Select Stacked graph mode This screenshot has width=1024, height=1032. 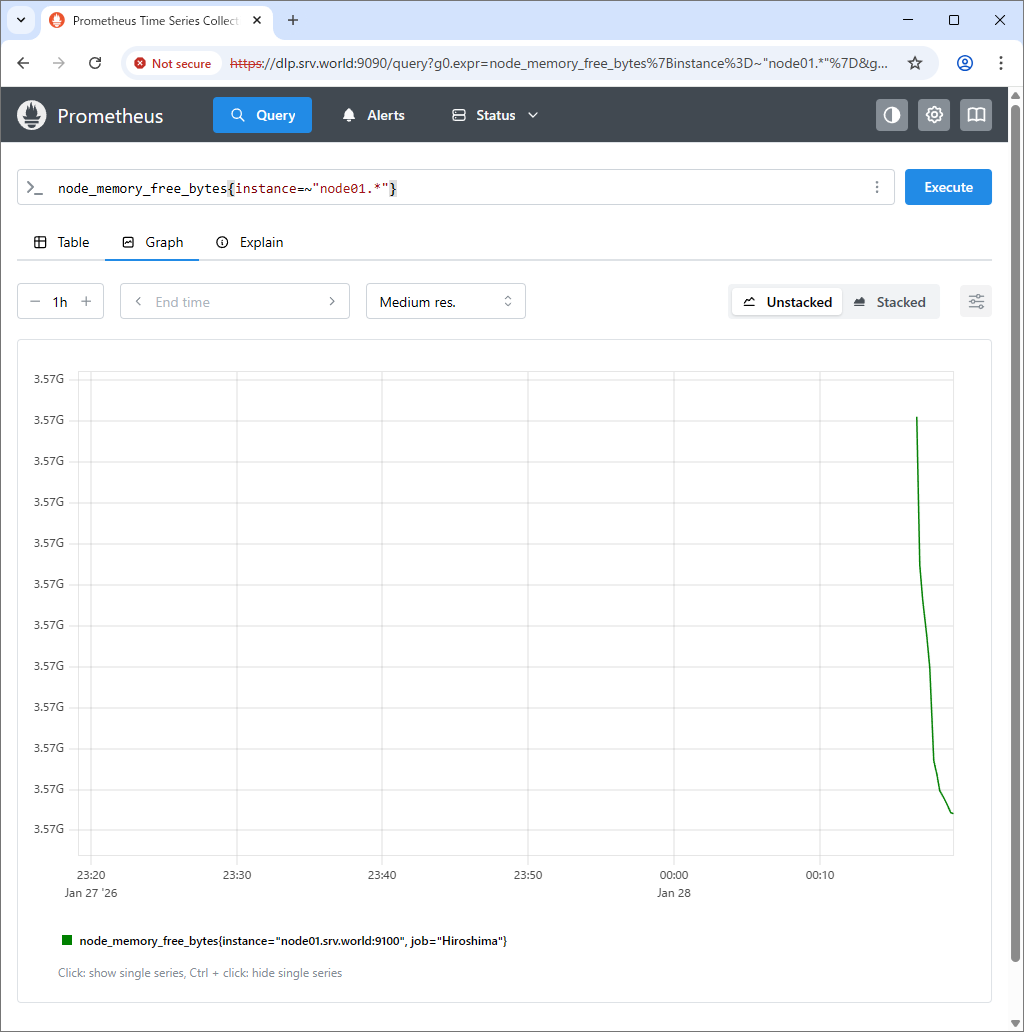[x=890, y=302]
